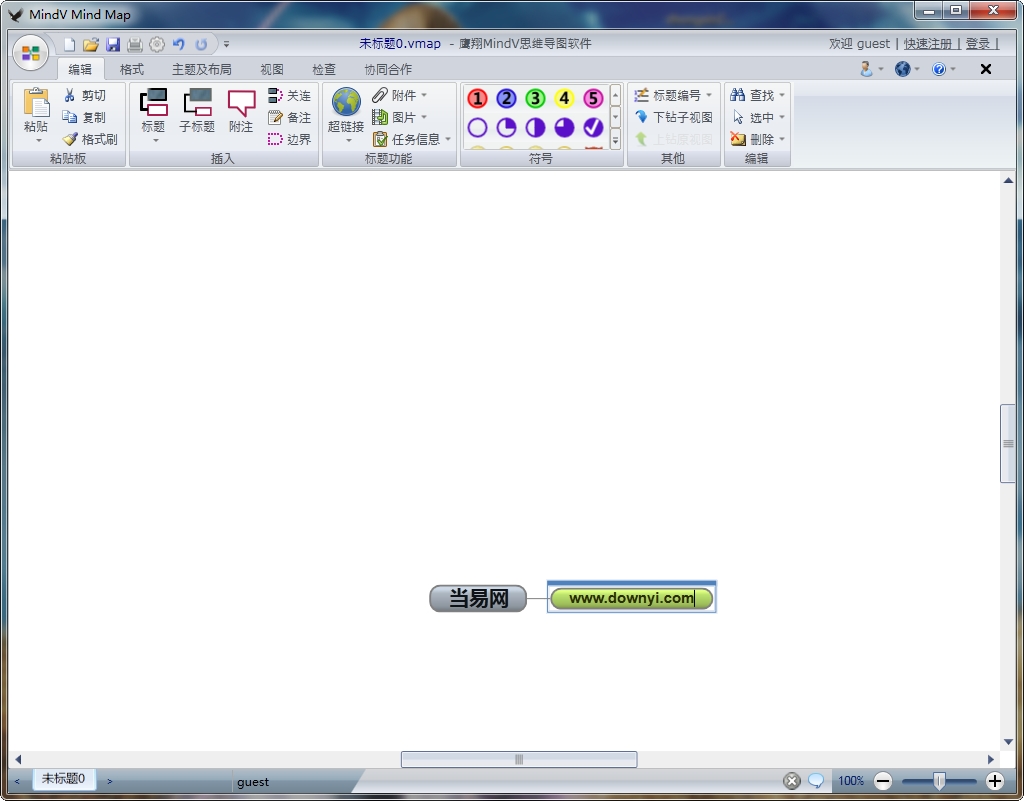Apply the purple checkmark symbol

(x=593, y=128)
